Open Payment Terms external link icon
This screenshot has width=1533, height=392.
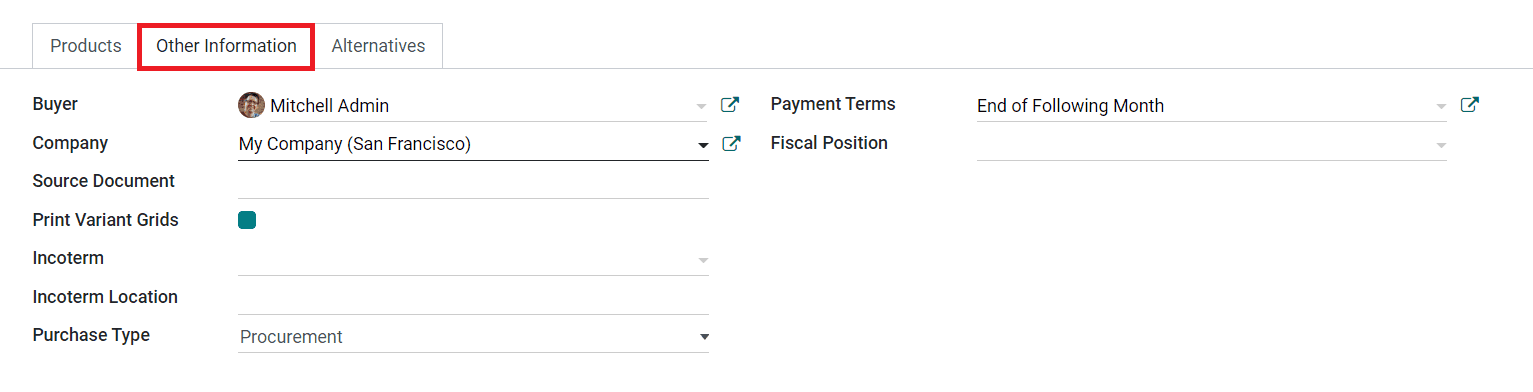(1470, 105)
